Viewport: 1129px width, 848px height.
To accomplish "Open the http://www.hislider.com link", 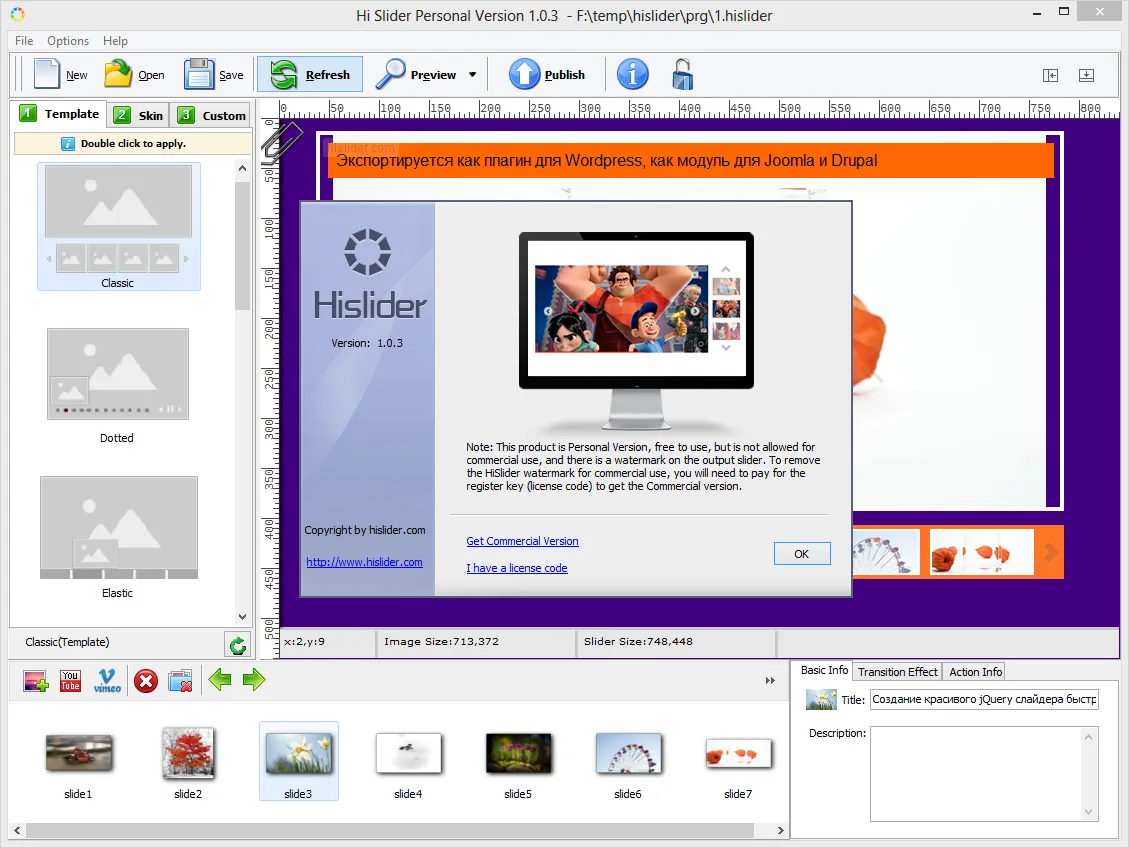I will (x=364, y=562).
